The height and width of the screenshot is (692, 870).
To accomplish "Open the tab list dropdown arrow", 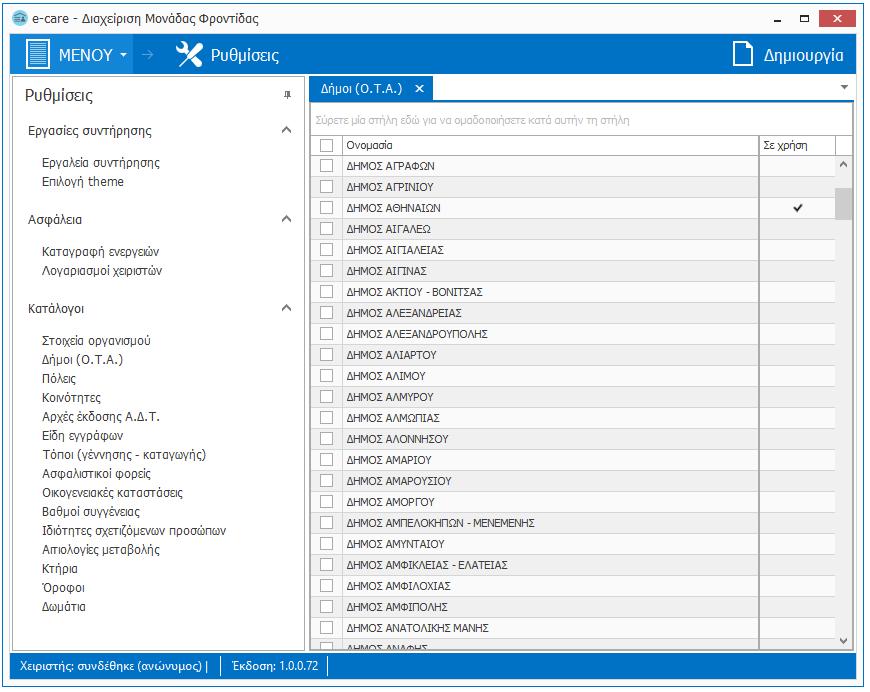I will pyautogui.click(x=844, y=87).
